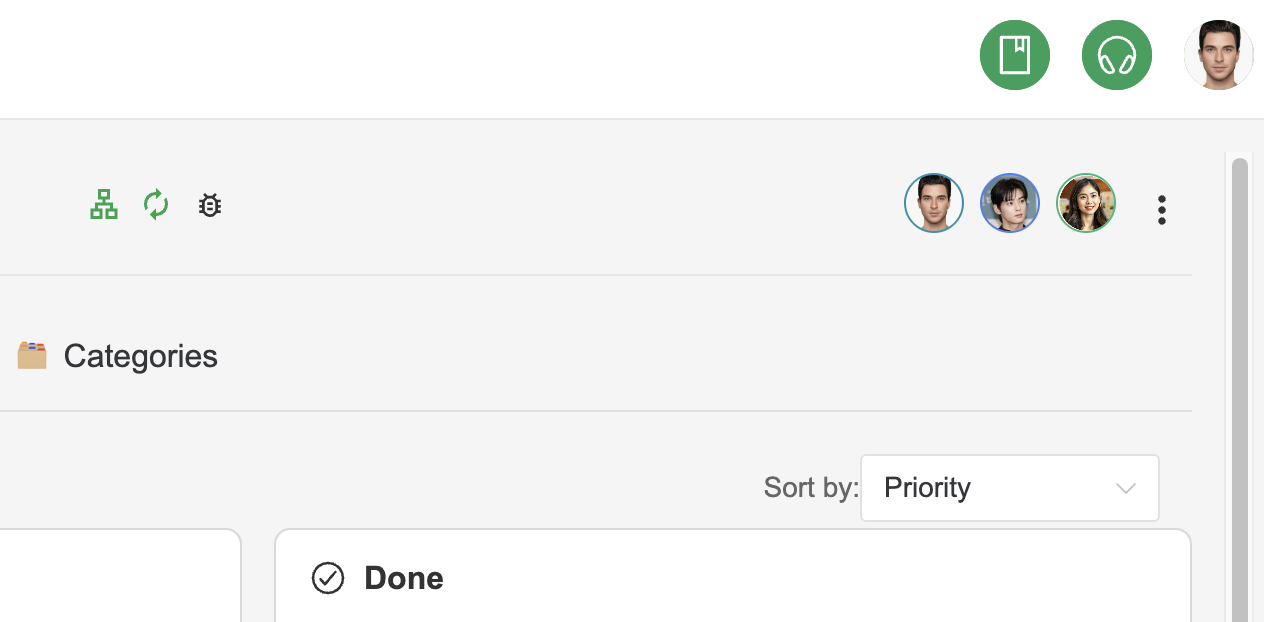The height and width of the screenshot is (622, 1264).
Task: Click the checkmark icon on the Done column
Action: (328, 578)
